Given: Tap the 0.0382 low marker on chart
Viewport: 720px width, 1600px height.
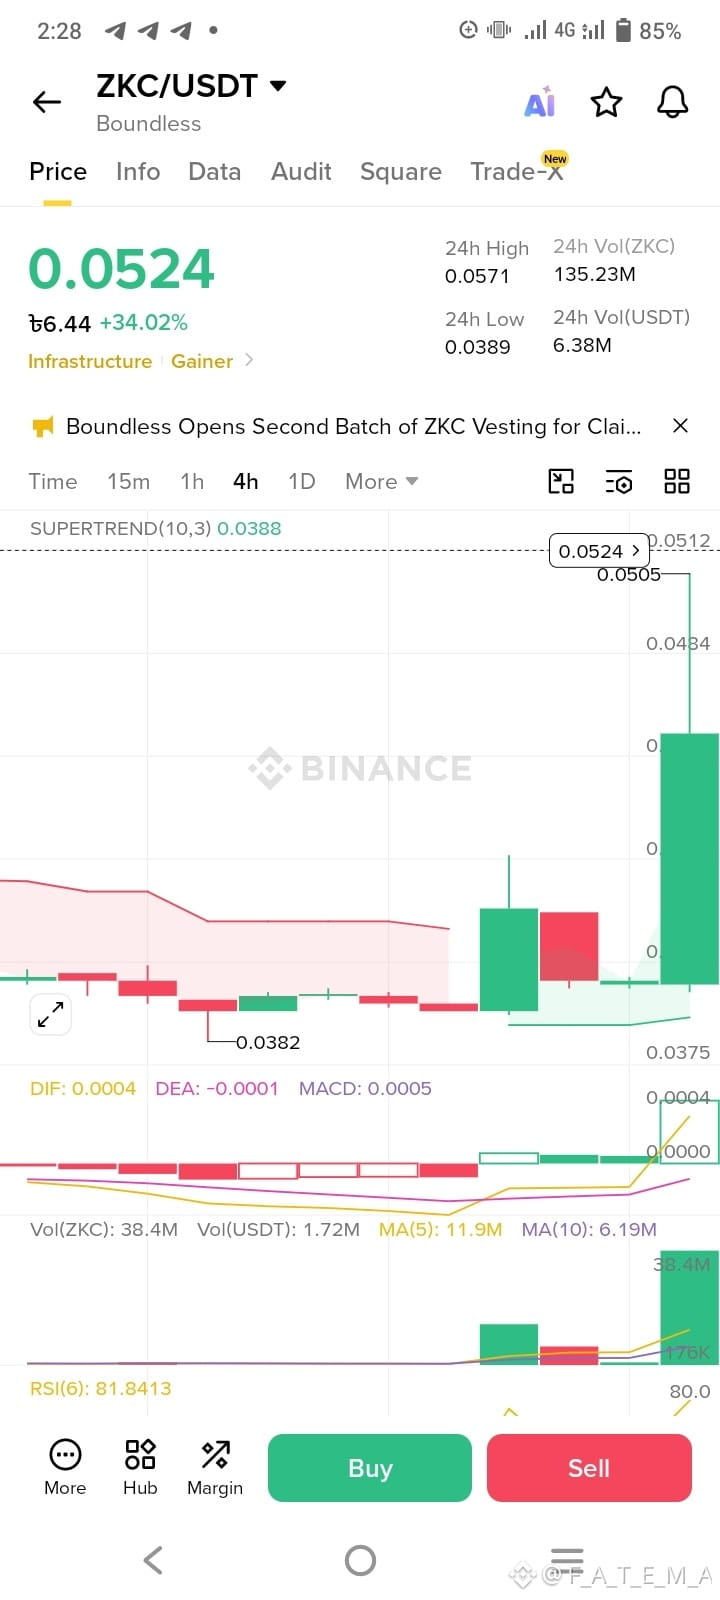Looking at the screenshot, I should click(x=268, y=1042).
